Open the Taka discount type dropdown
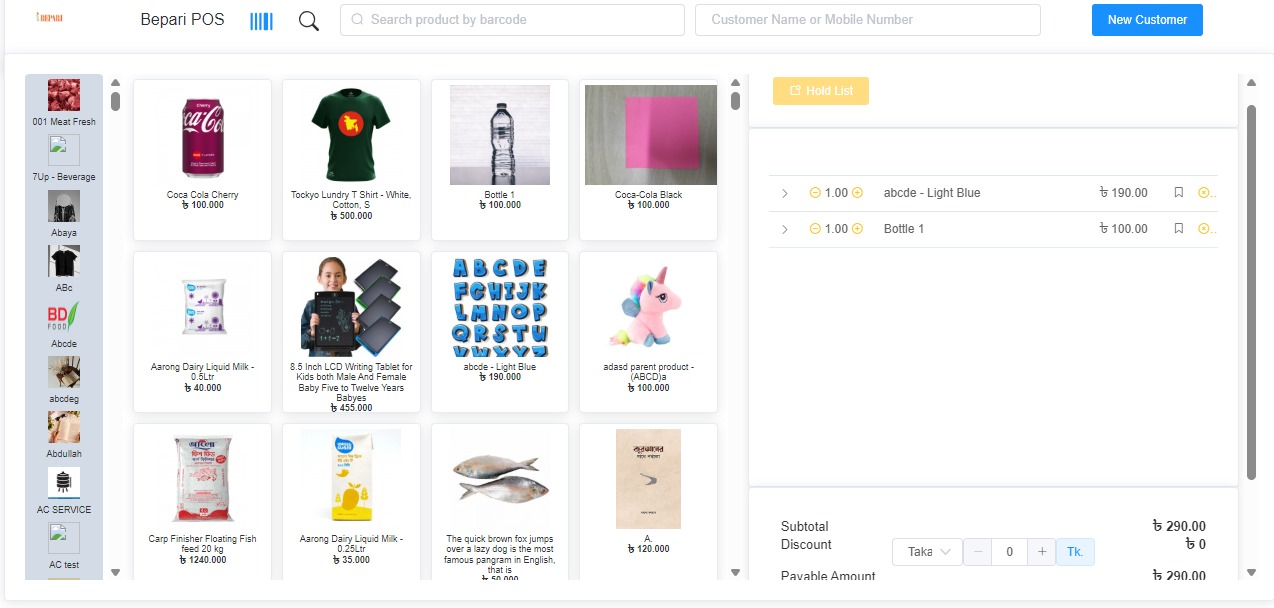 point(927,552)
